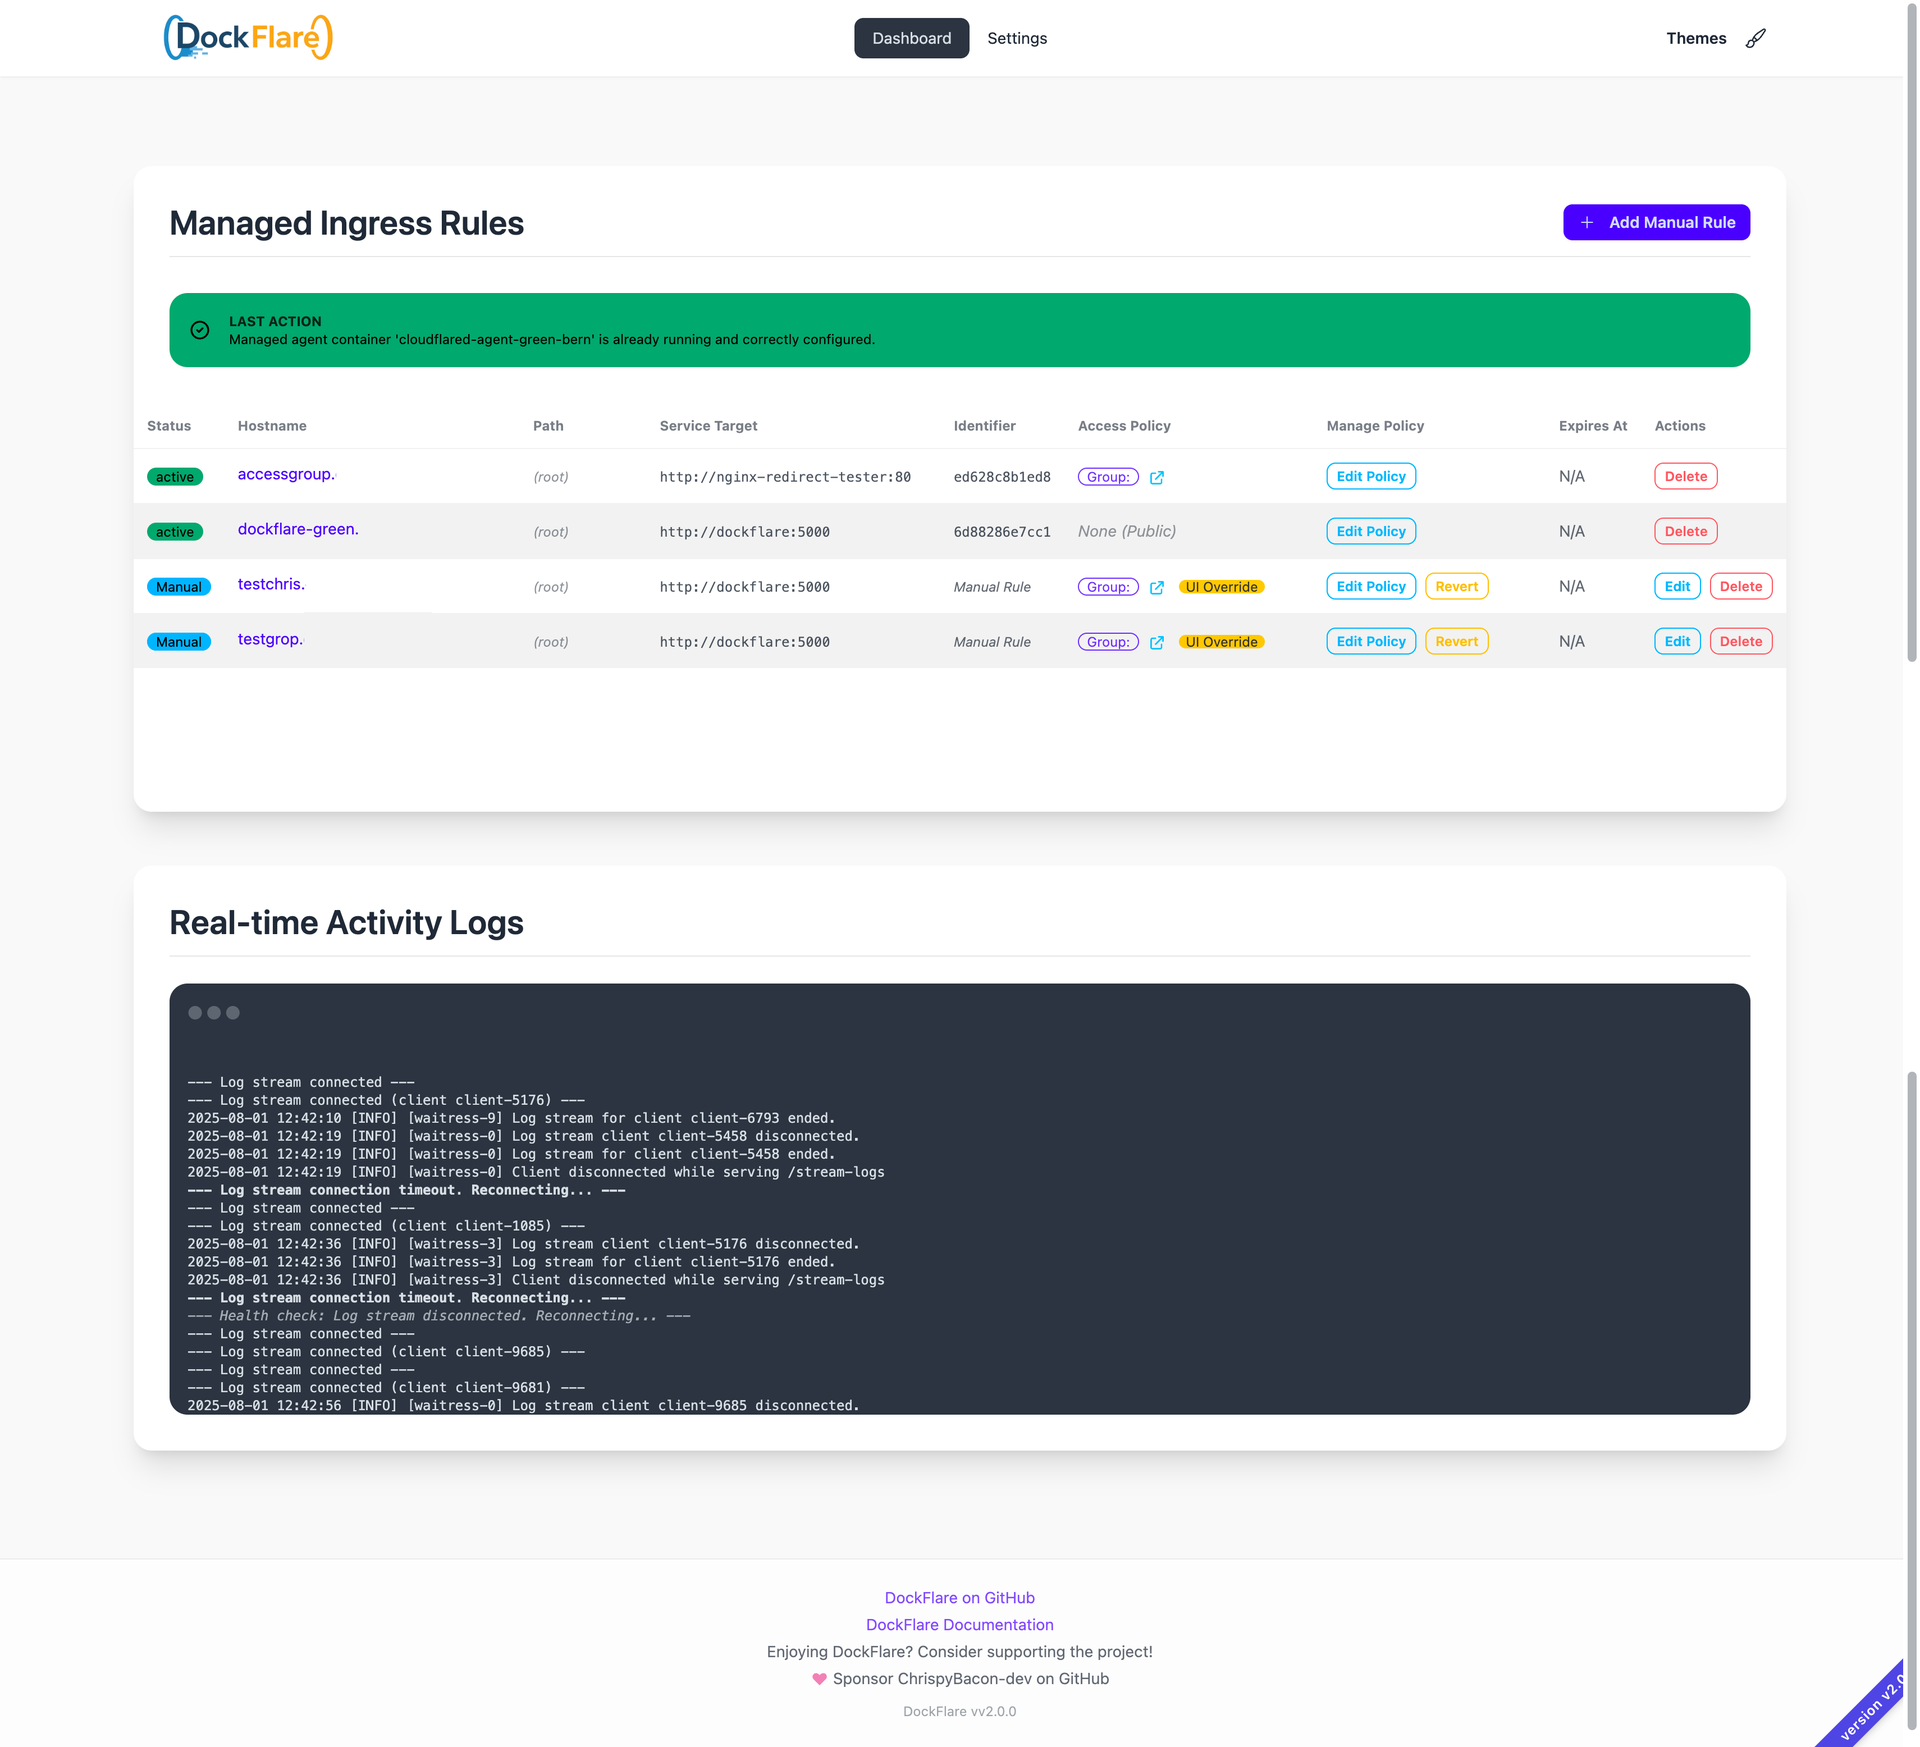Open the accessgroup hostname link
This screenshot has width=1920, height=1747.
point(286,474)
